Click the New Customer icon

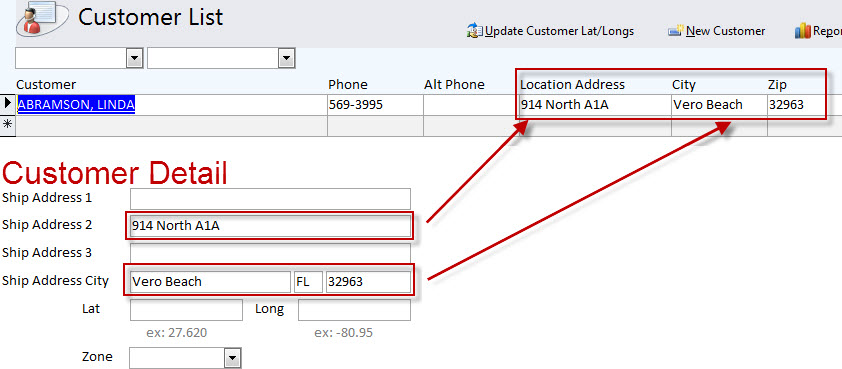coord(676,31)
